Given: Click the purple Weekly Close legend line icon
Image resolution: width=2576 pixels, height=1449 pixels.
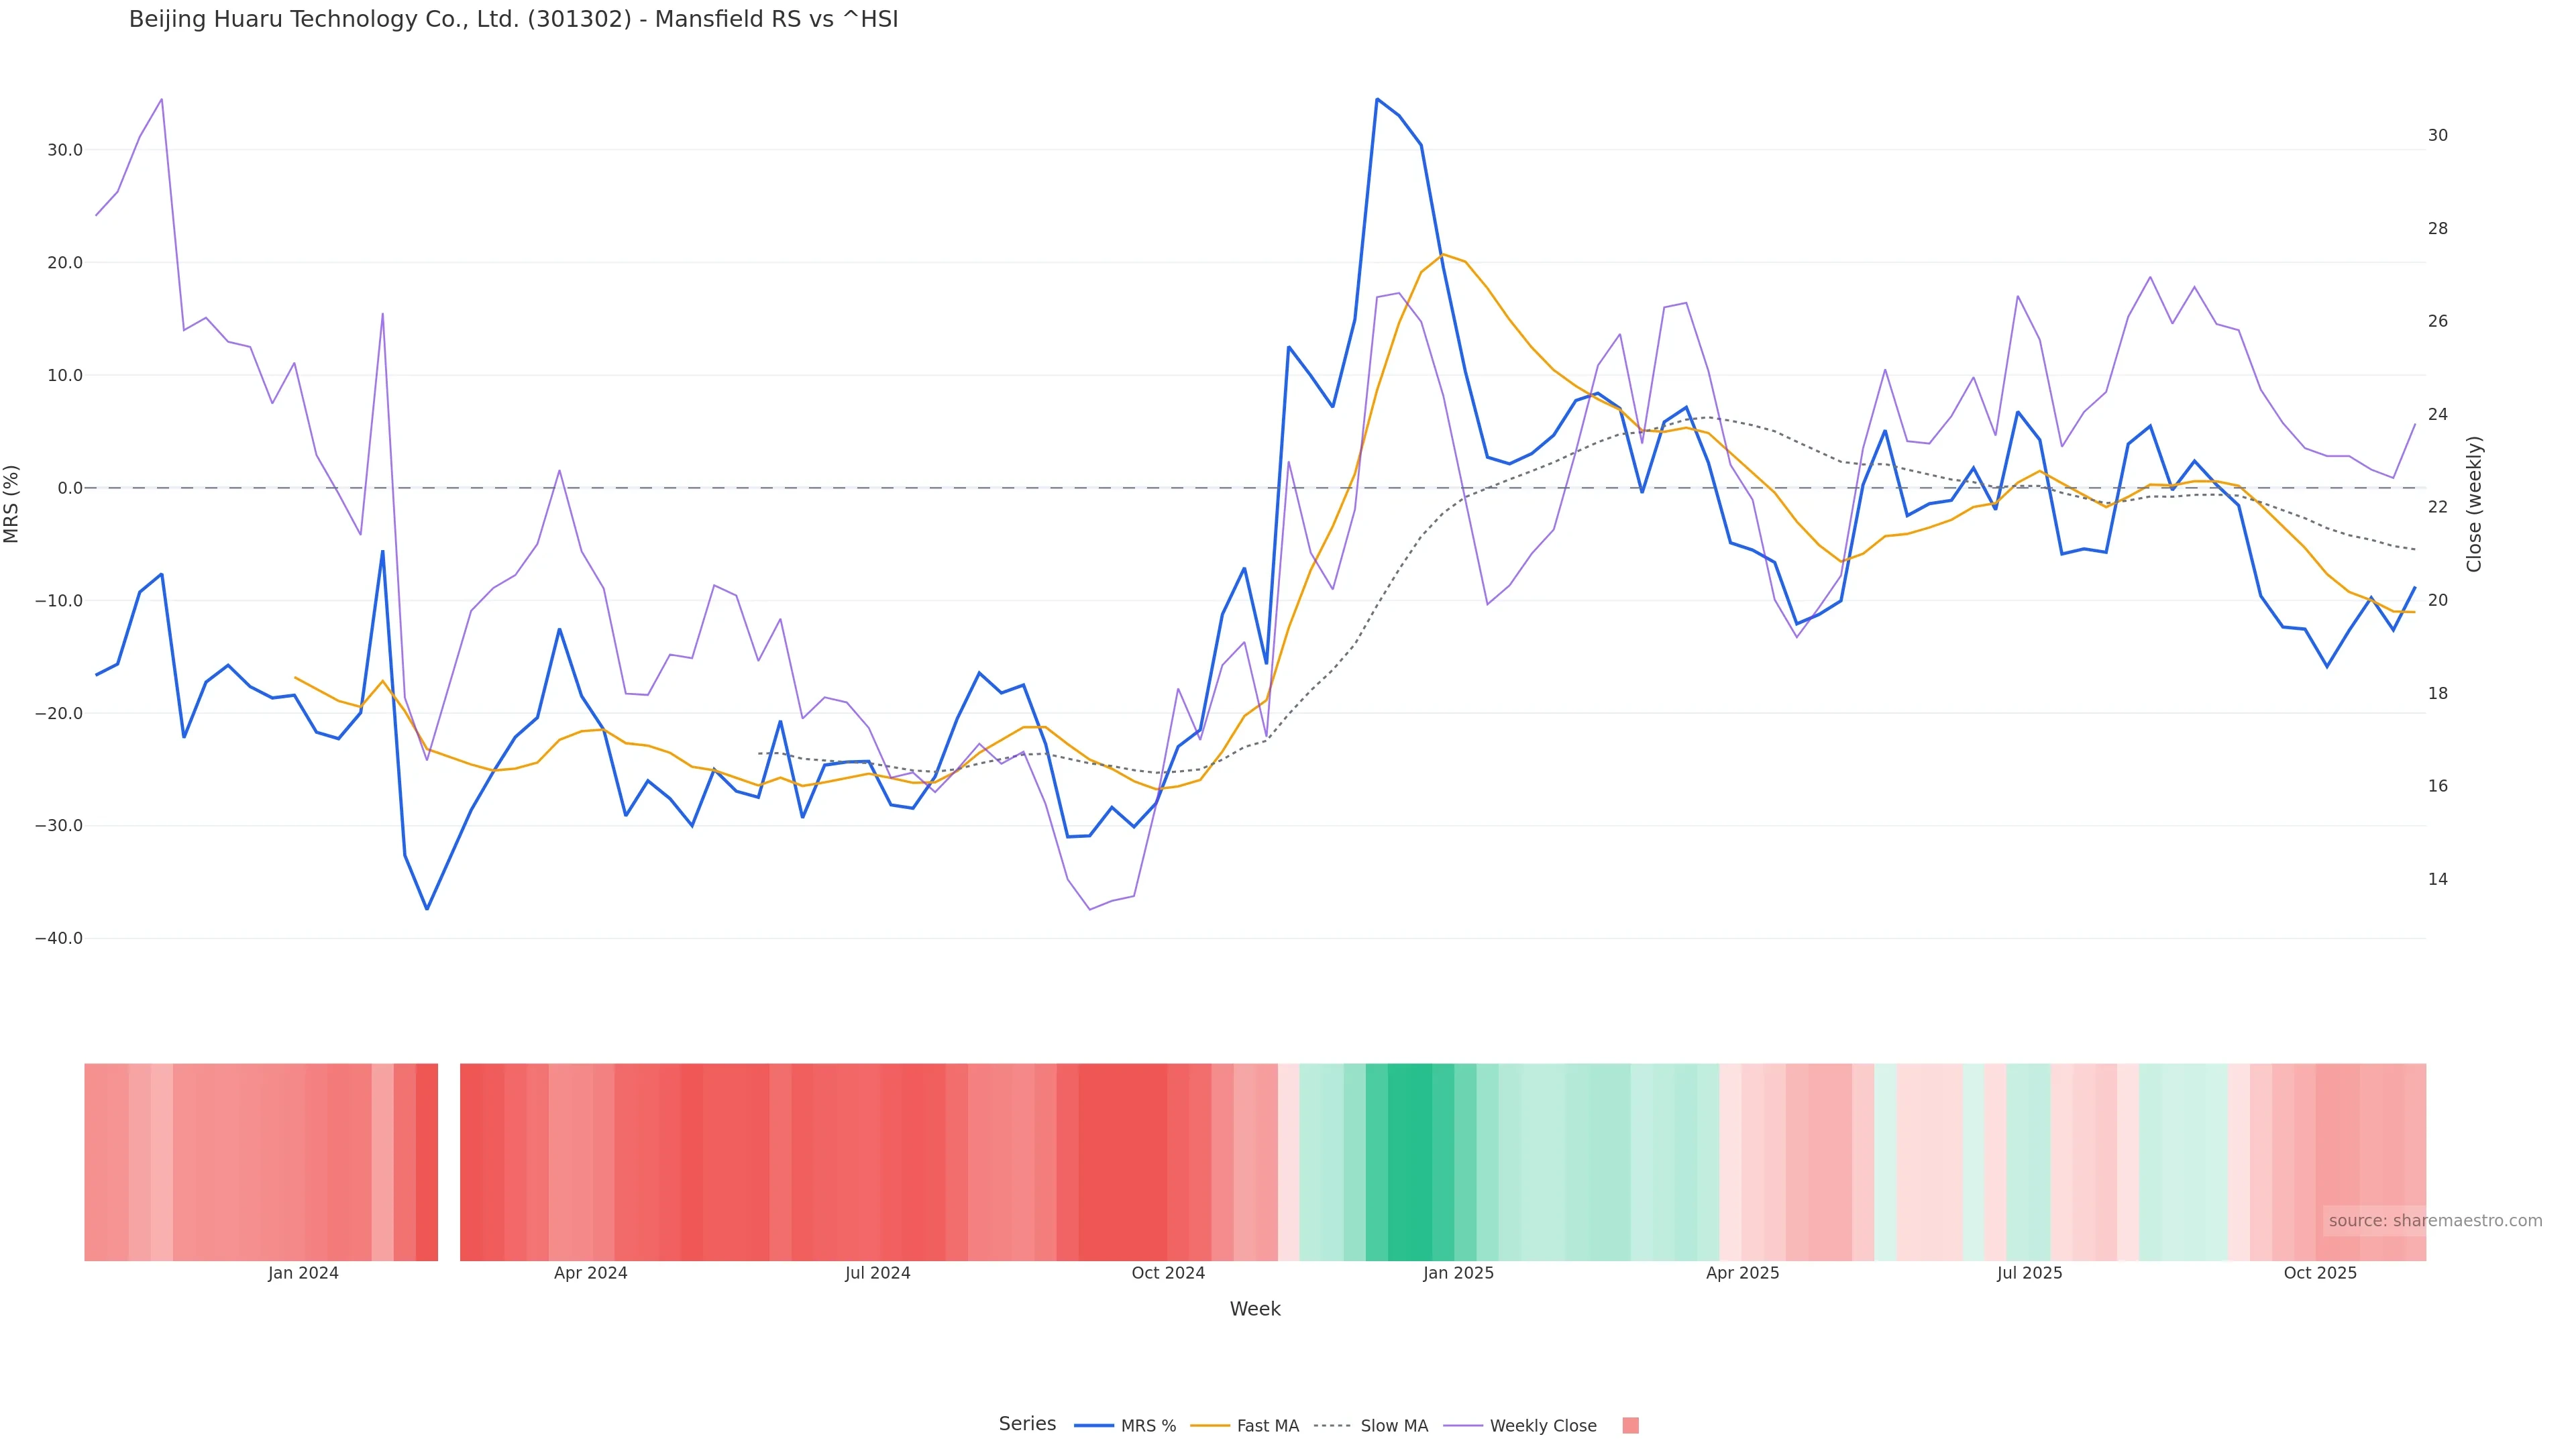Looking at the screenshot, I should (1463, 1426).
